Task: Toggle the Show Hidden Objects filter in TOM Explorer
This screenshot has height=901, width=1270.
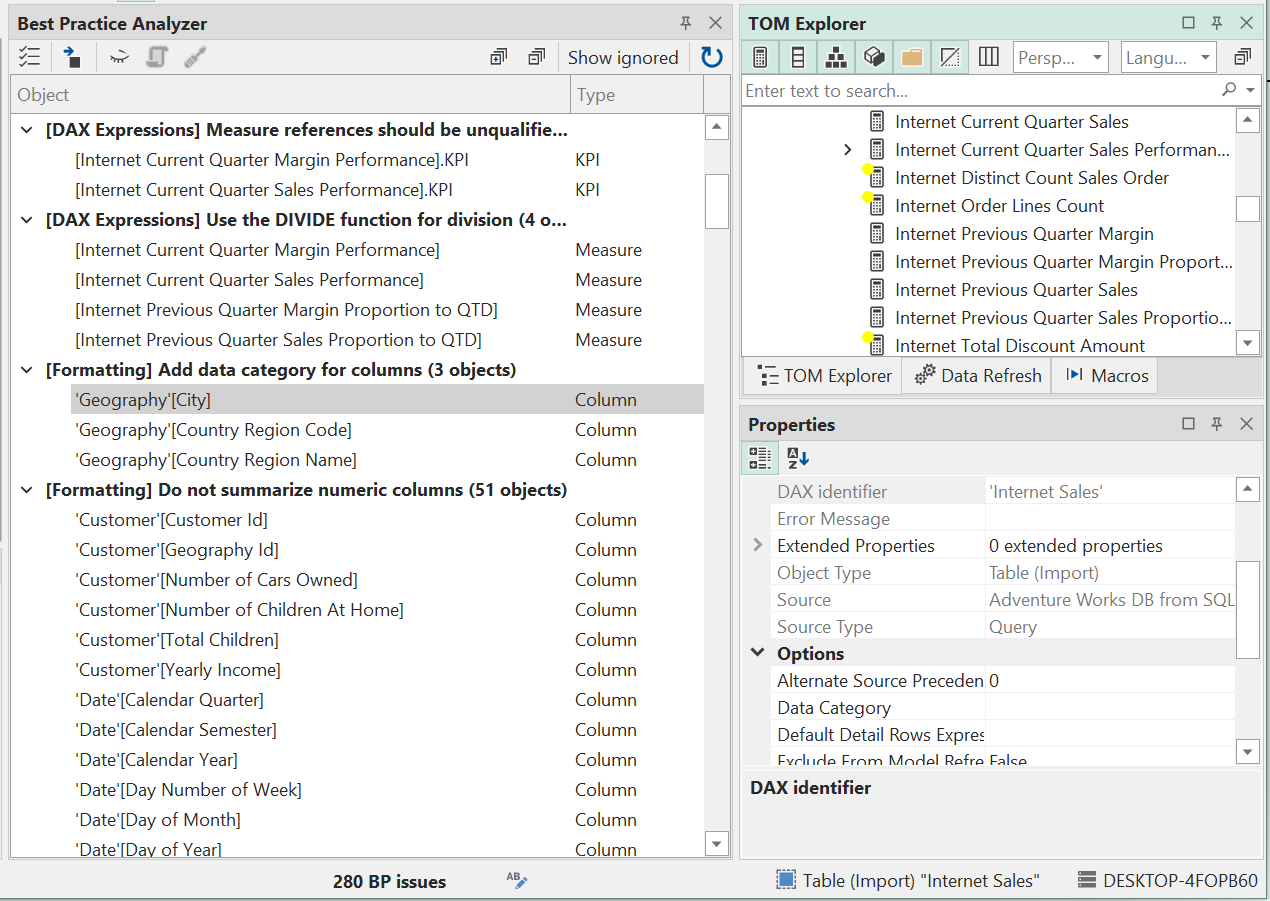Action: click(949, 57)
